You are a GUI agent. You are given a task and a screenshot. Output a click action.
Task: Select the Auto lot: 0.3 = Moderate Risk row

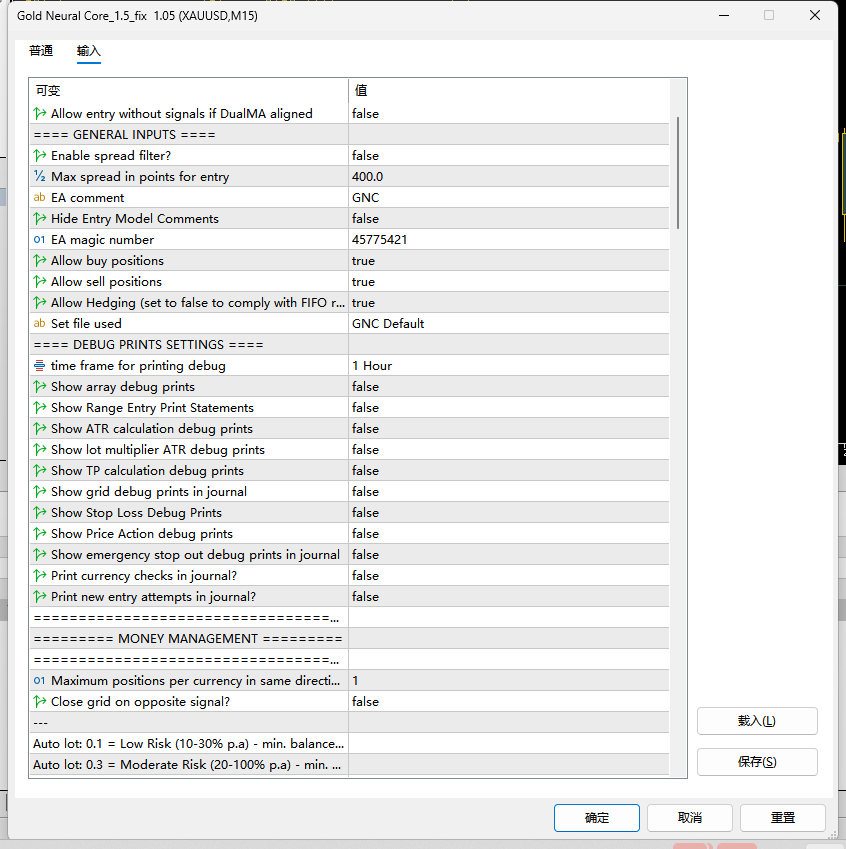(x=350, y=765)
